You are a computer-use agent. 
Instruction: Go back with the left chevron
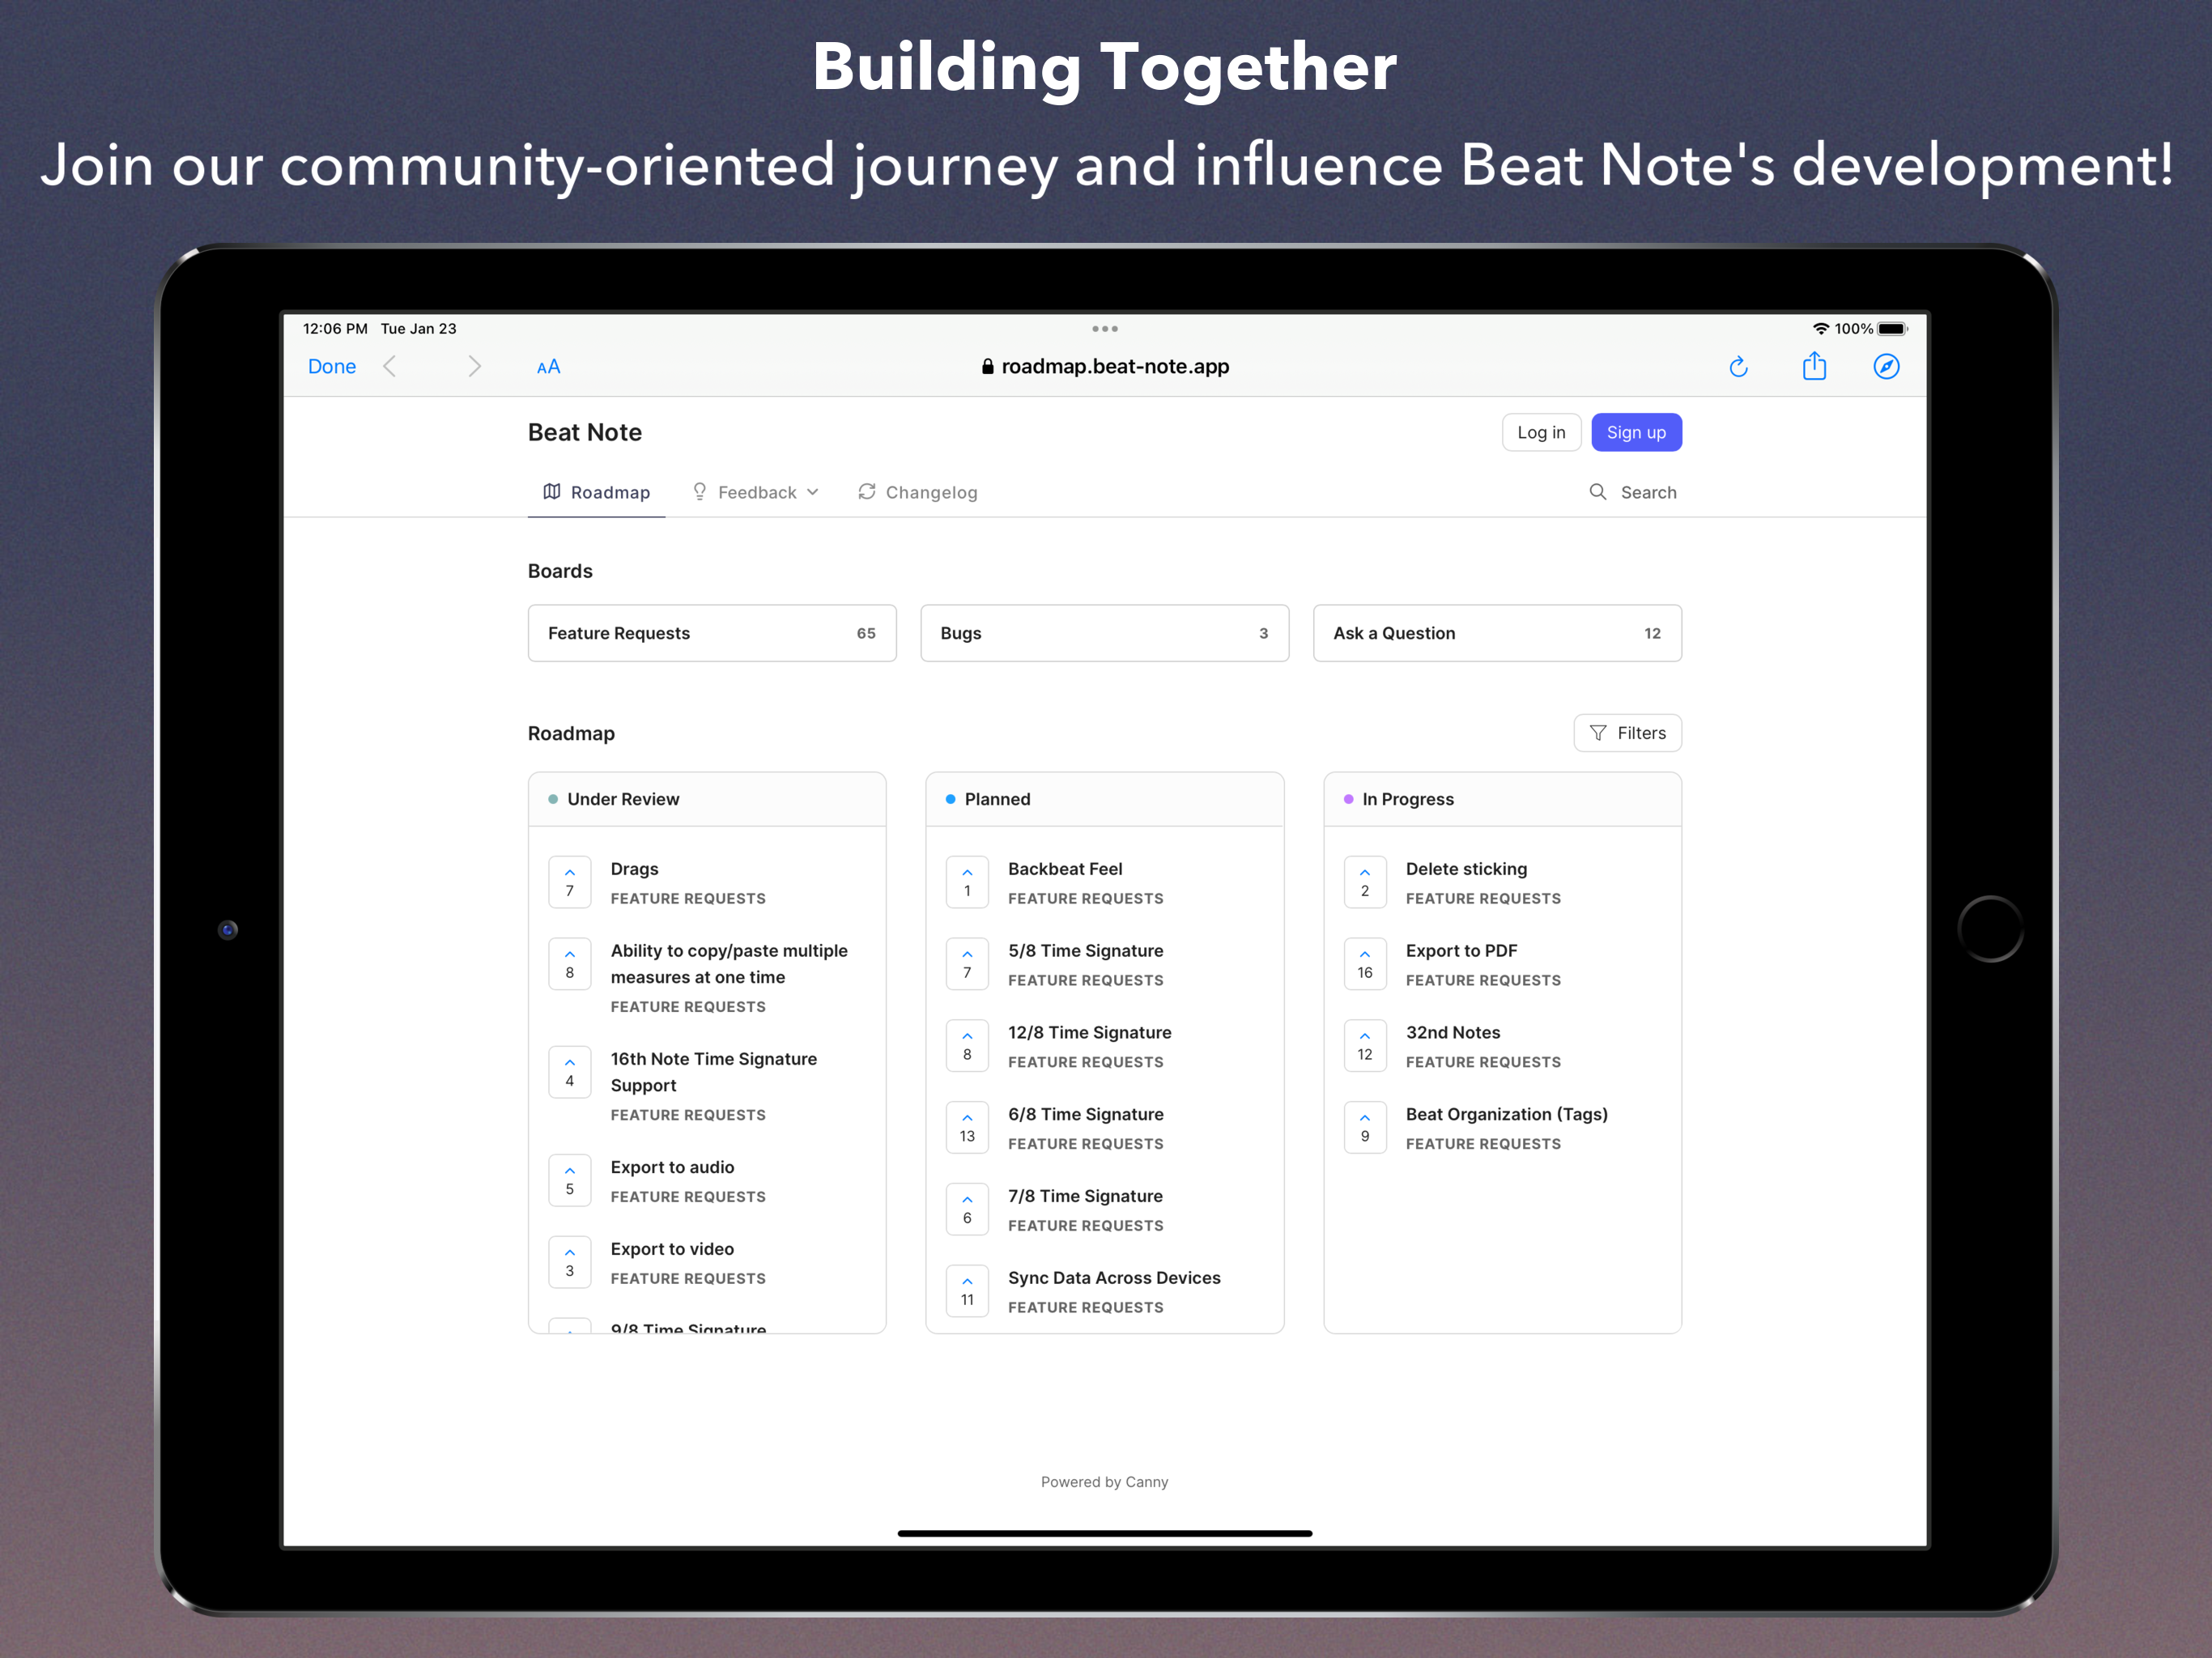click(390, 367)
